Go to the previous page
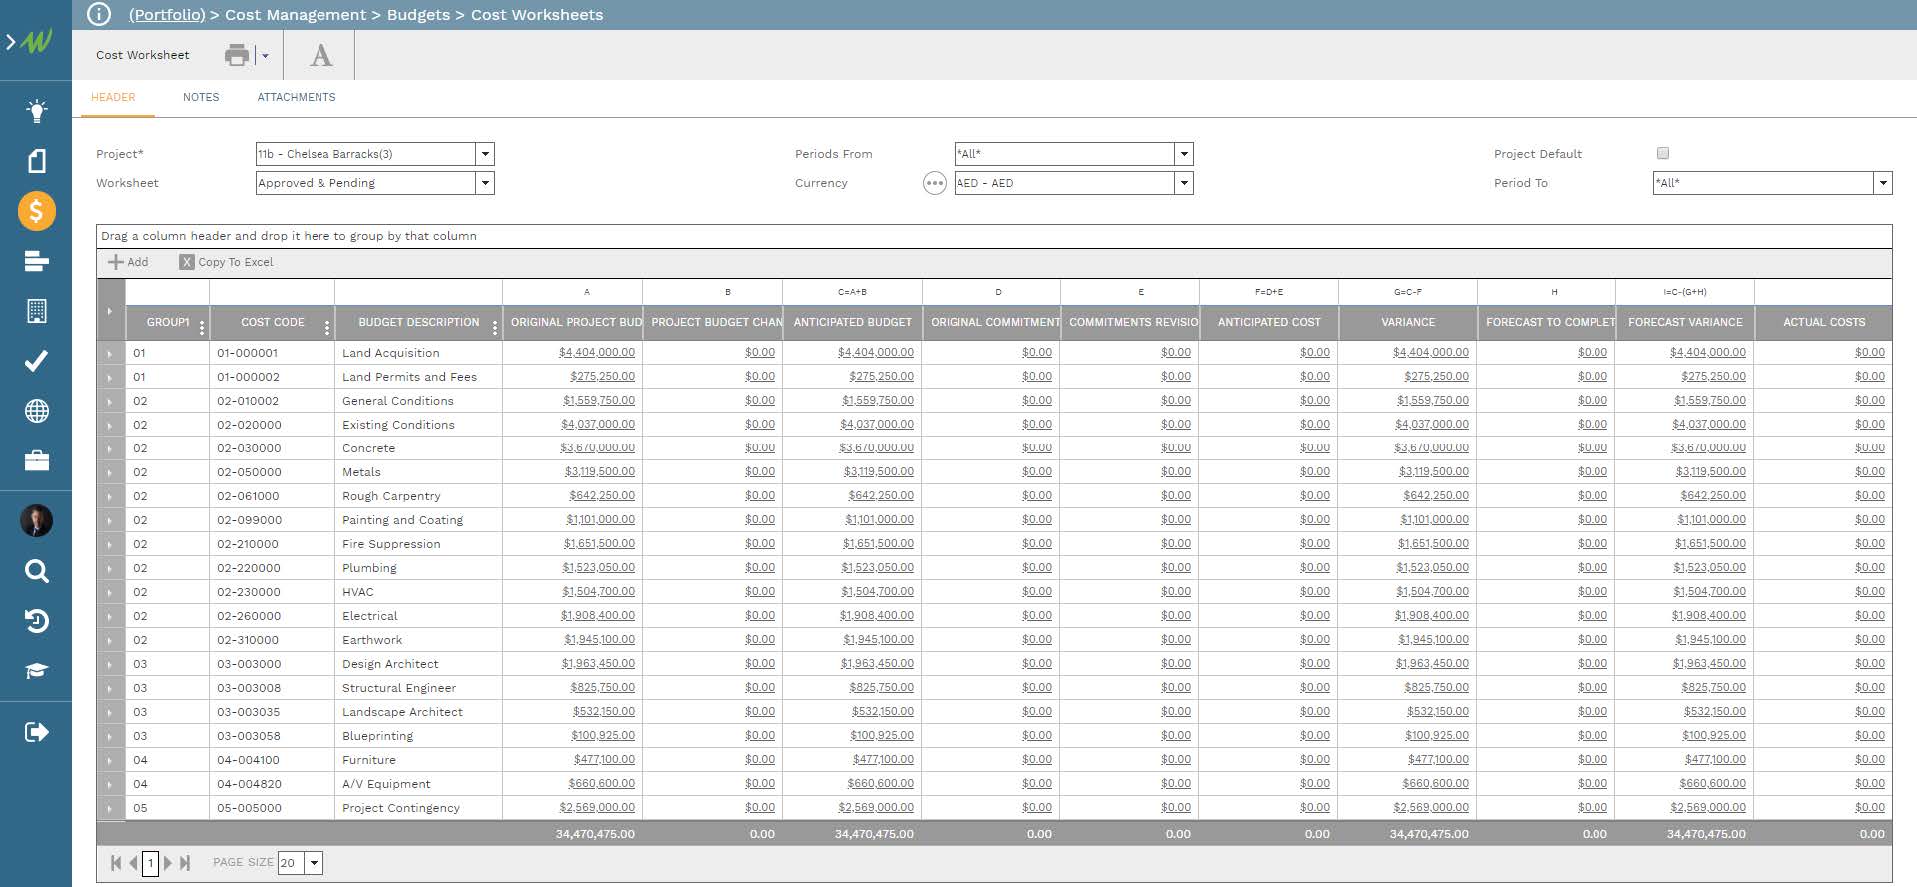 tap(133, 863)
